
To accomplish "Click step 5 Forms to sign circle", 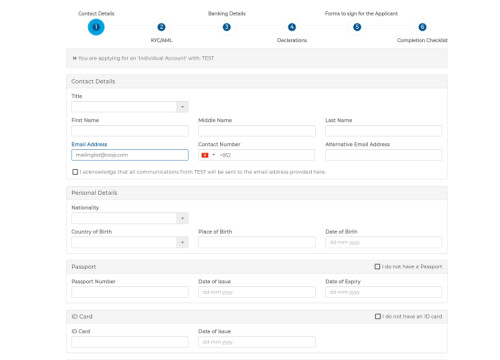I will [357, 27].
